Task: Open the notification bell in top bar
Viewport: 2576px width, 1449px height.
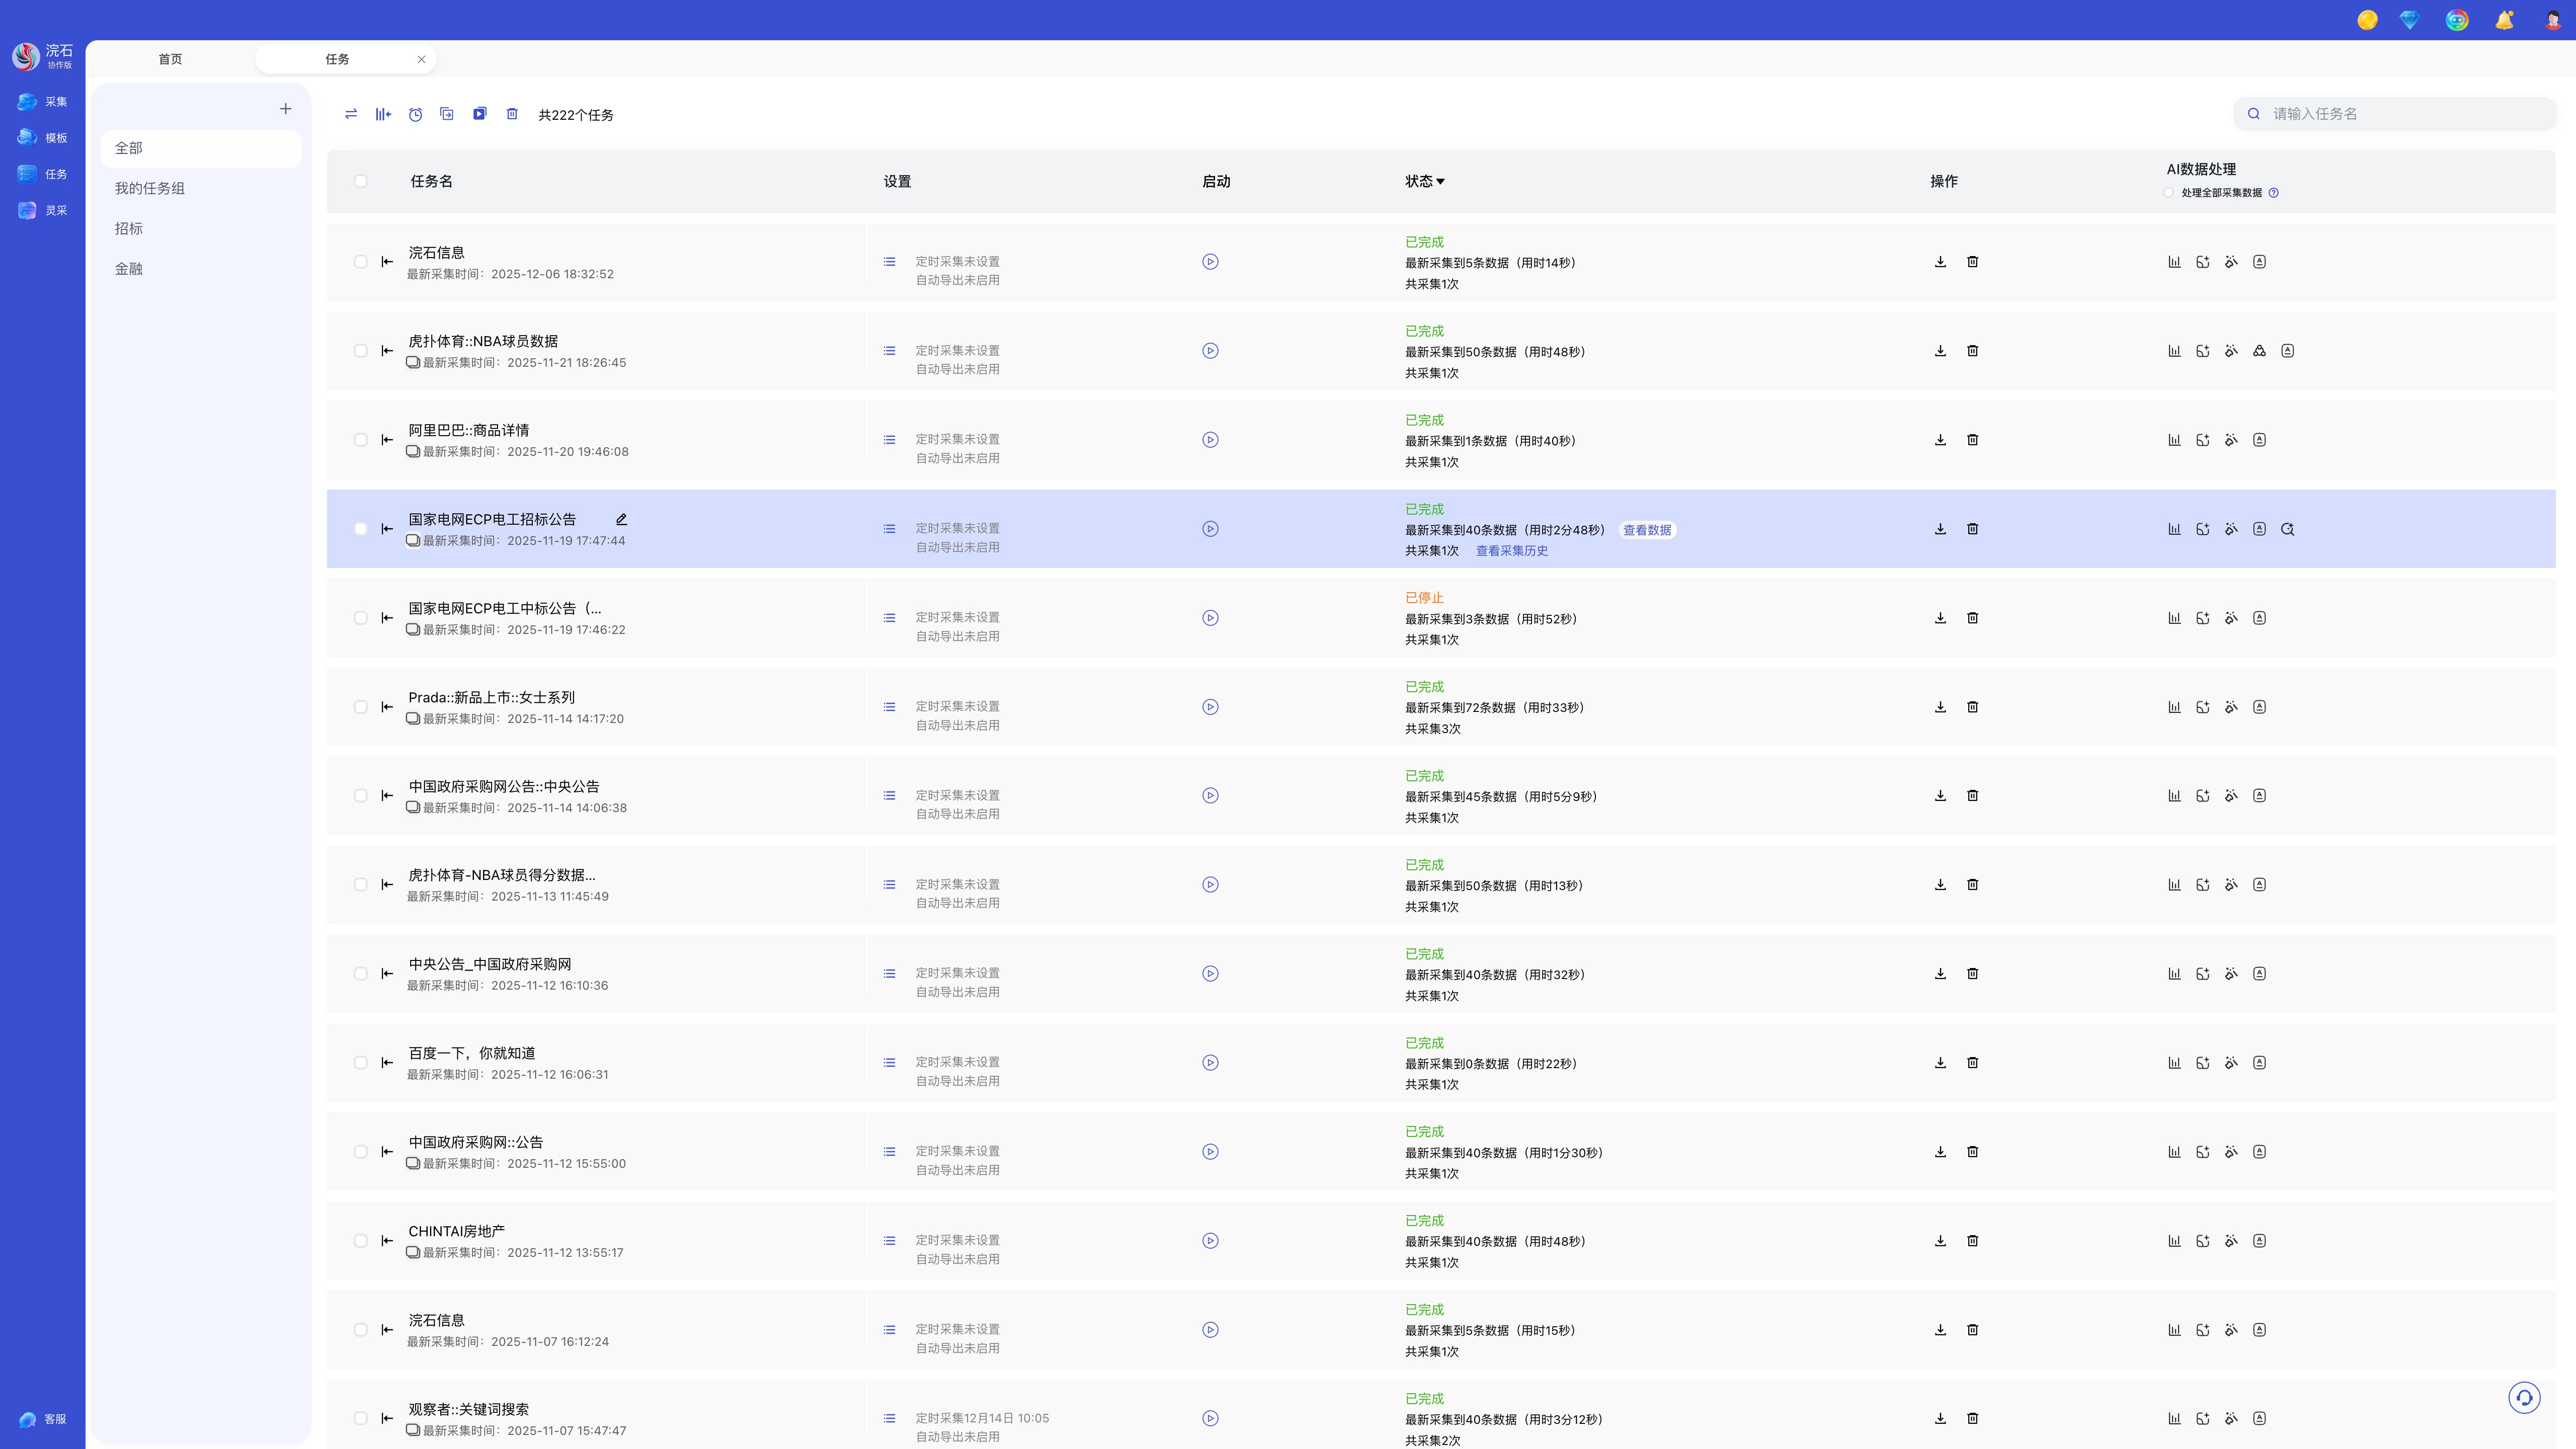Action: click(x=2504, y=20)
